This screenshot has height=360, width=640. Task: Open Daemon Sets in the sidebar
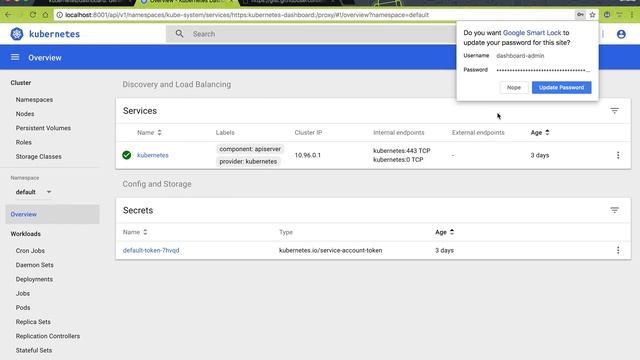click(x=35, y=265)
